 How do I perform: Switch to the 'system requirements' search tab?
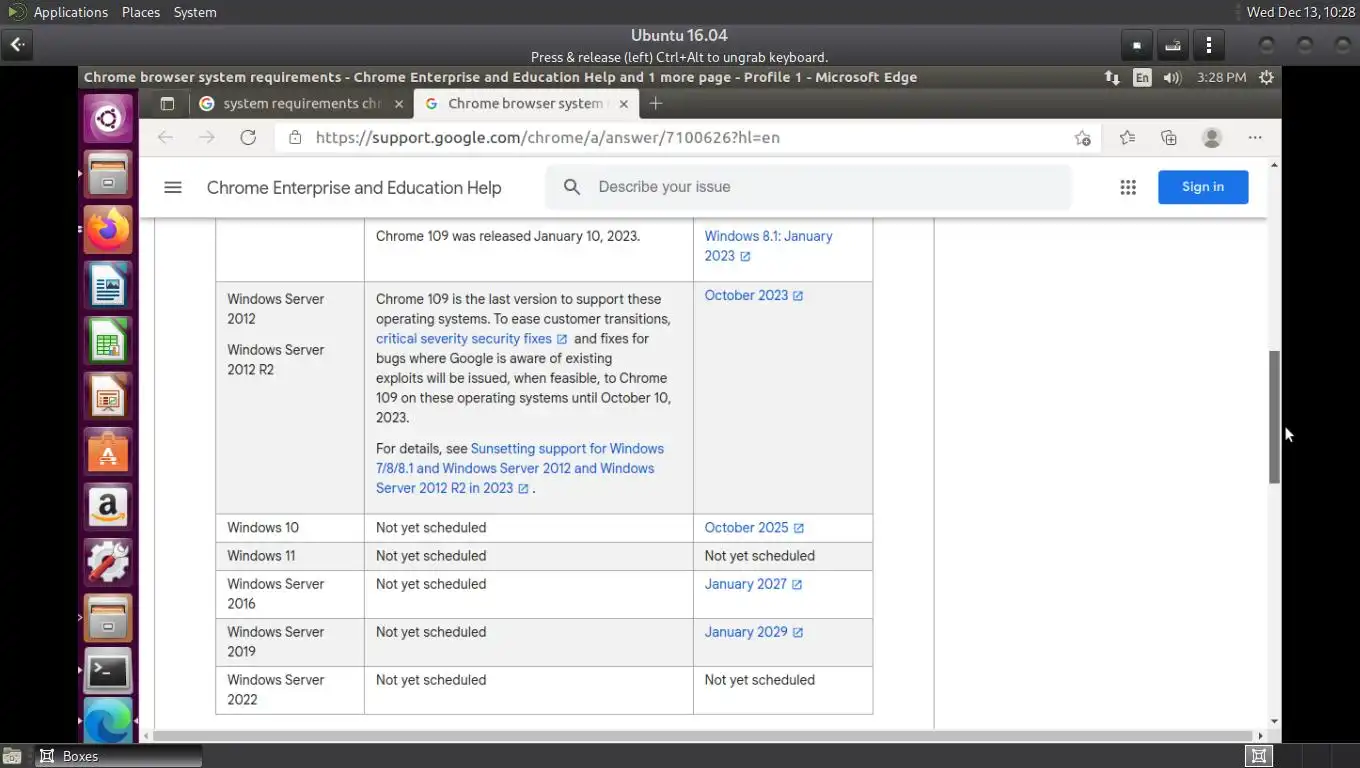301,103
